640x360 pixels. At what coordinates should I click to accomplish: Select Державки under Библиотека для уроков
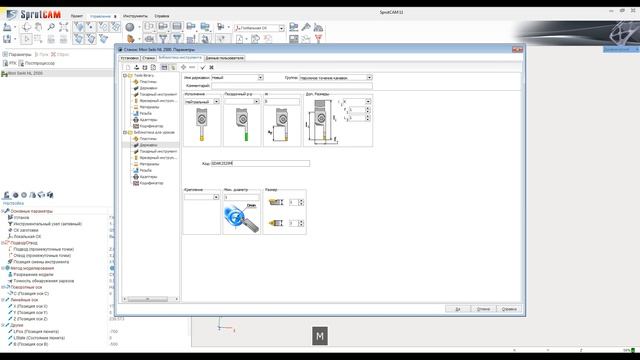(x=148, y=145)
